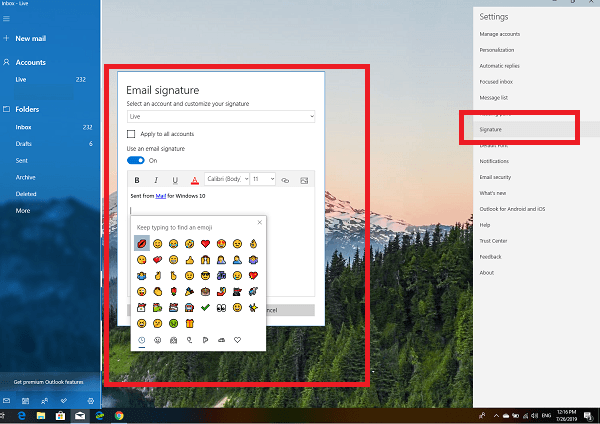The width and height of the screenshot is (600, 424).
Task: Click Get premium Outlook features
Action: (x=49, y=382)
